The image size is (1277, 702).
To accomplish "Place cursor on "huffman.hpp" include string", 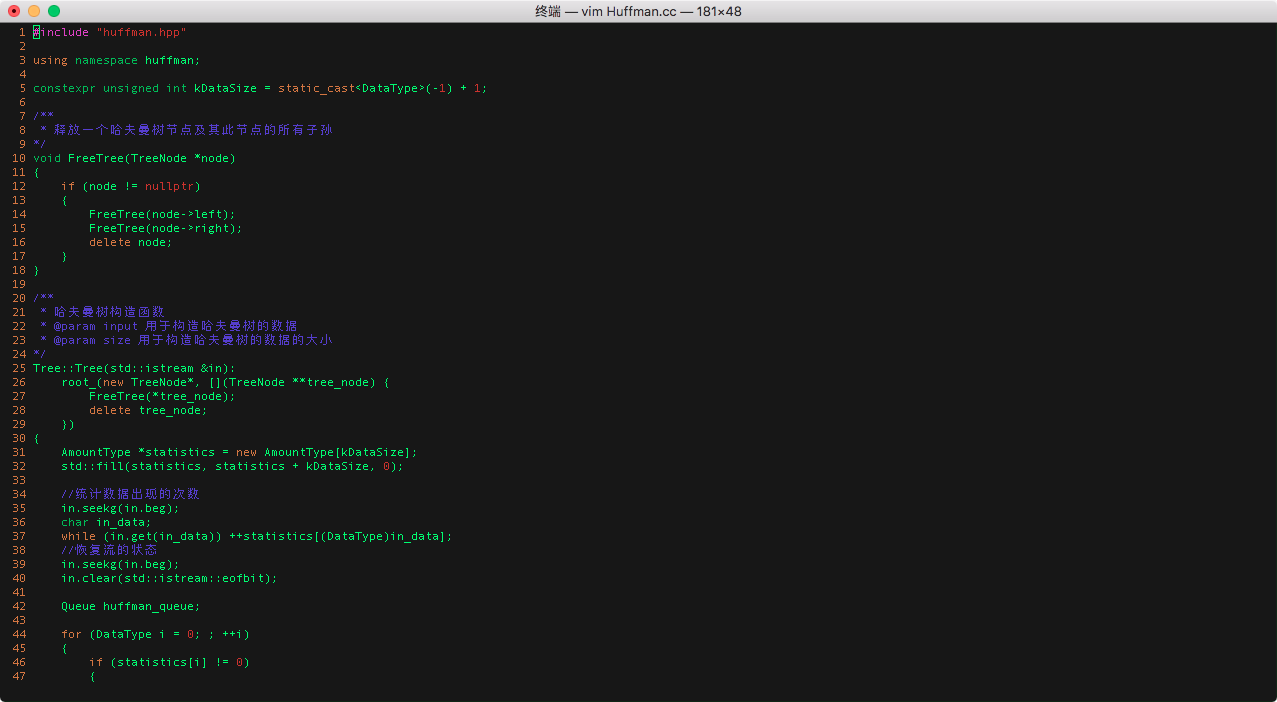I will [141, 32].
